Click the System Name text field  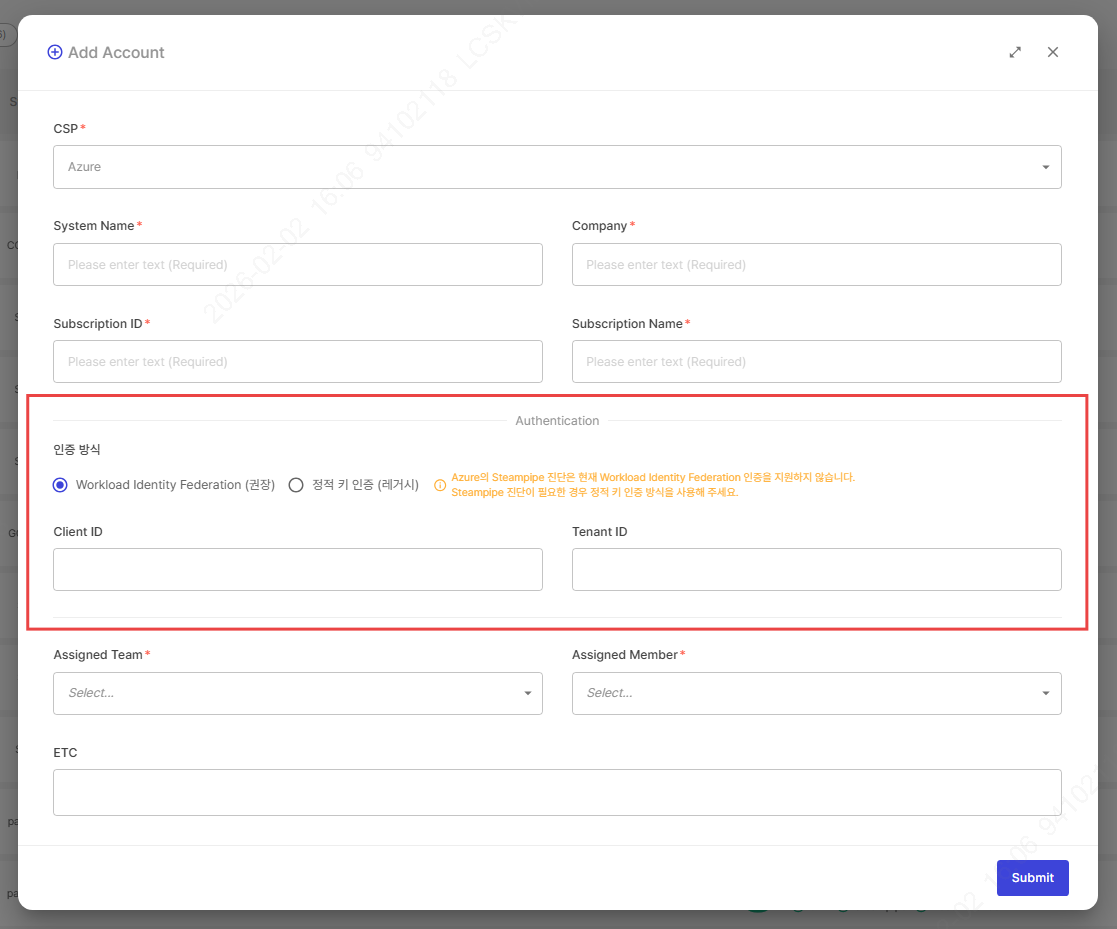(297, 265)
